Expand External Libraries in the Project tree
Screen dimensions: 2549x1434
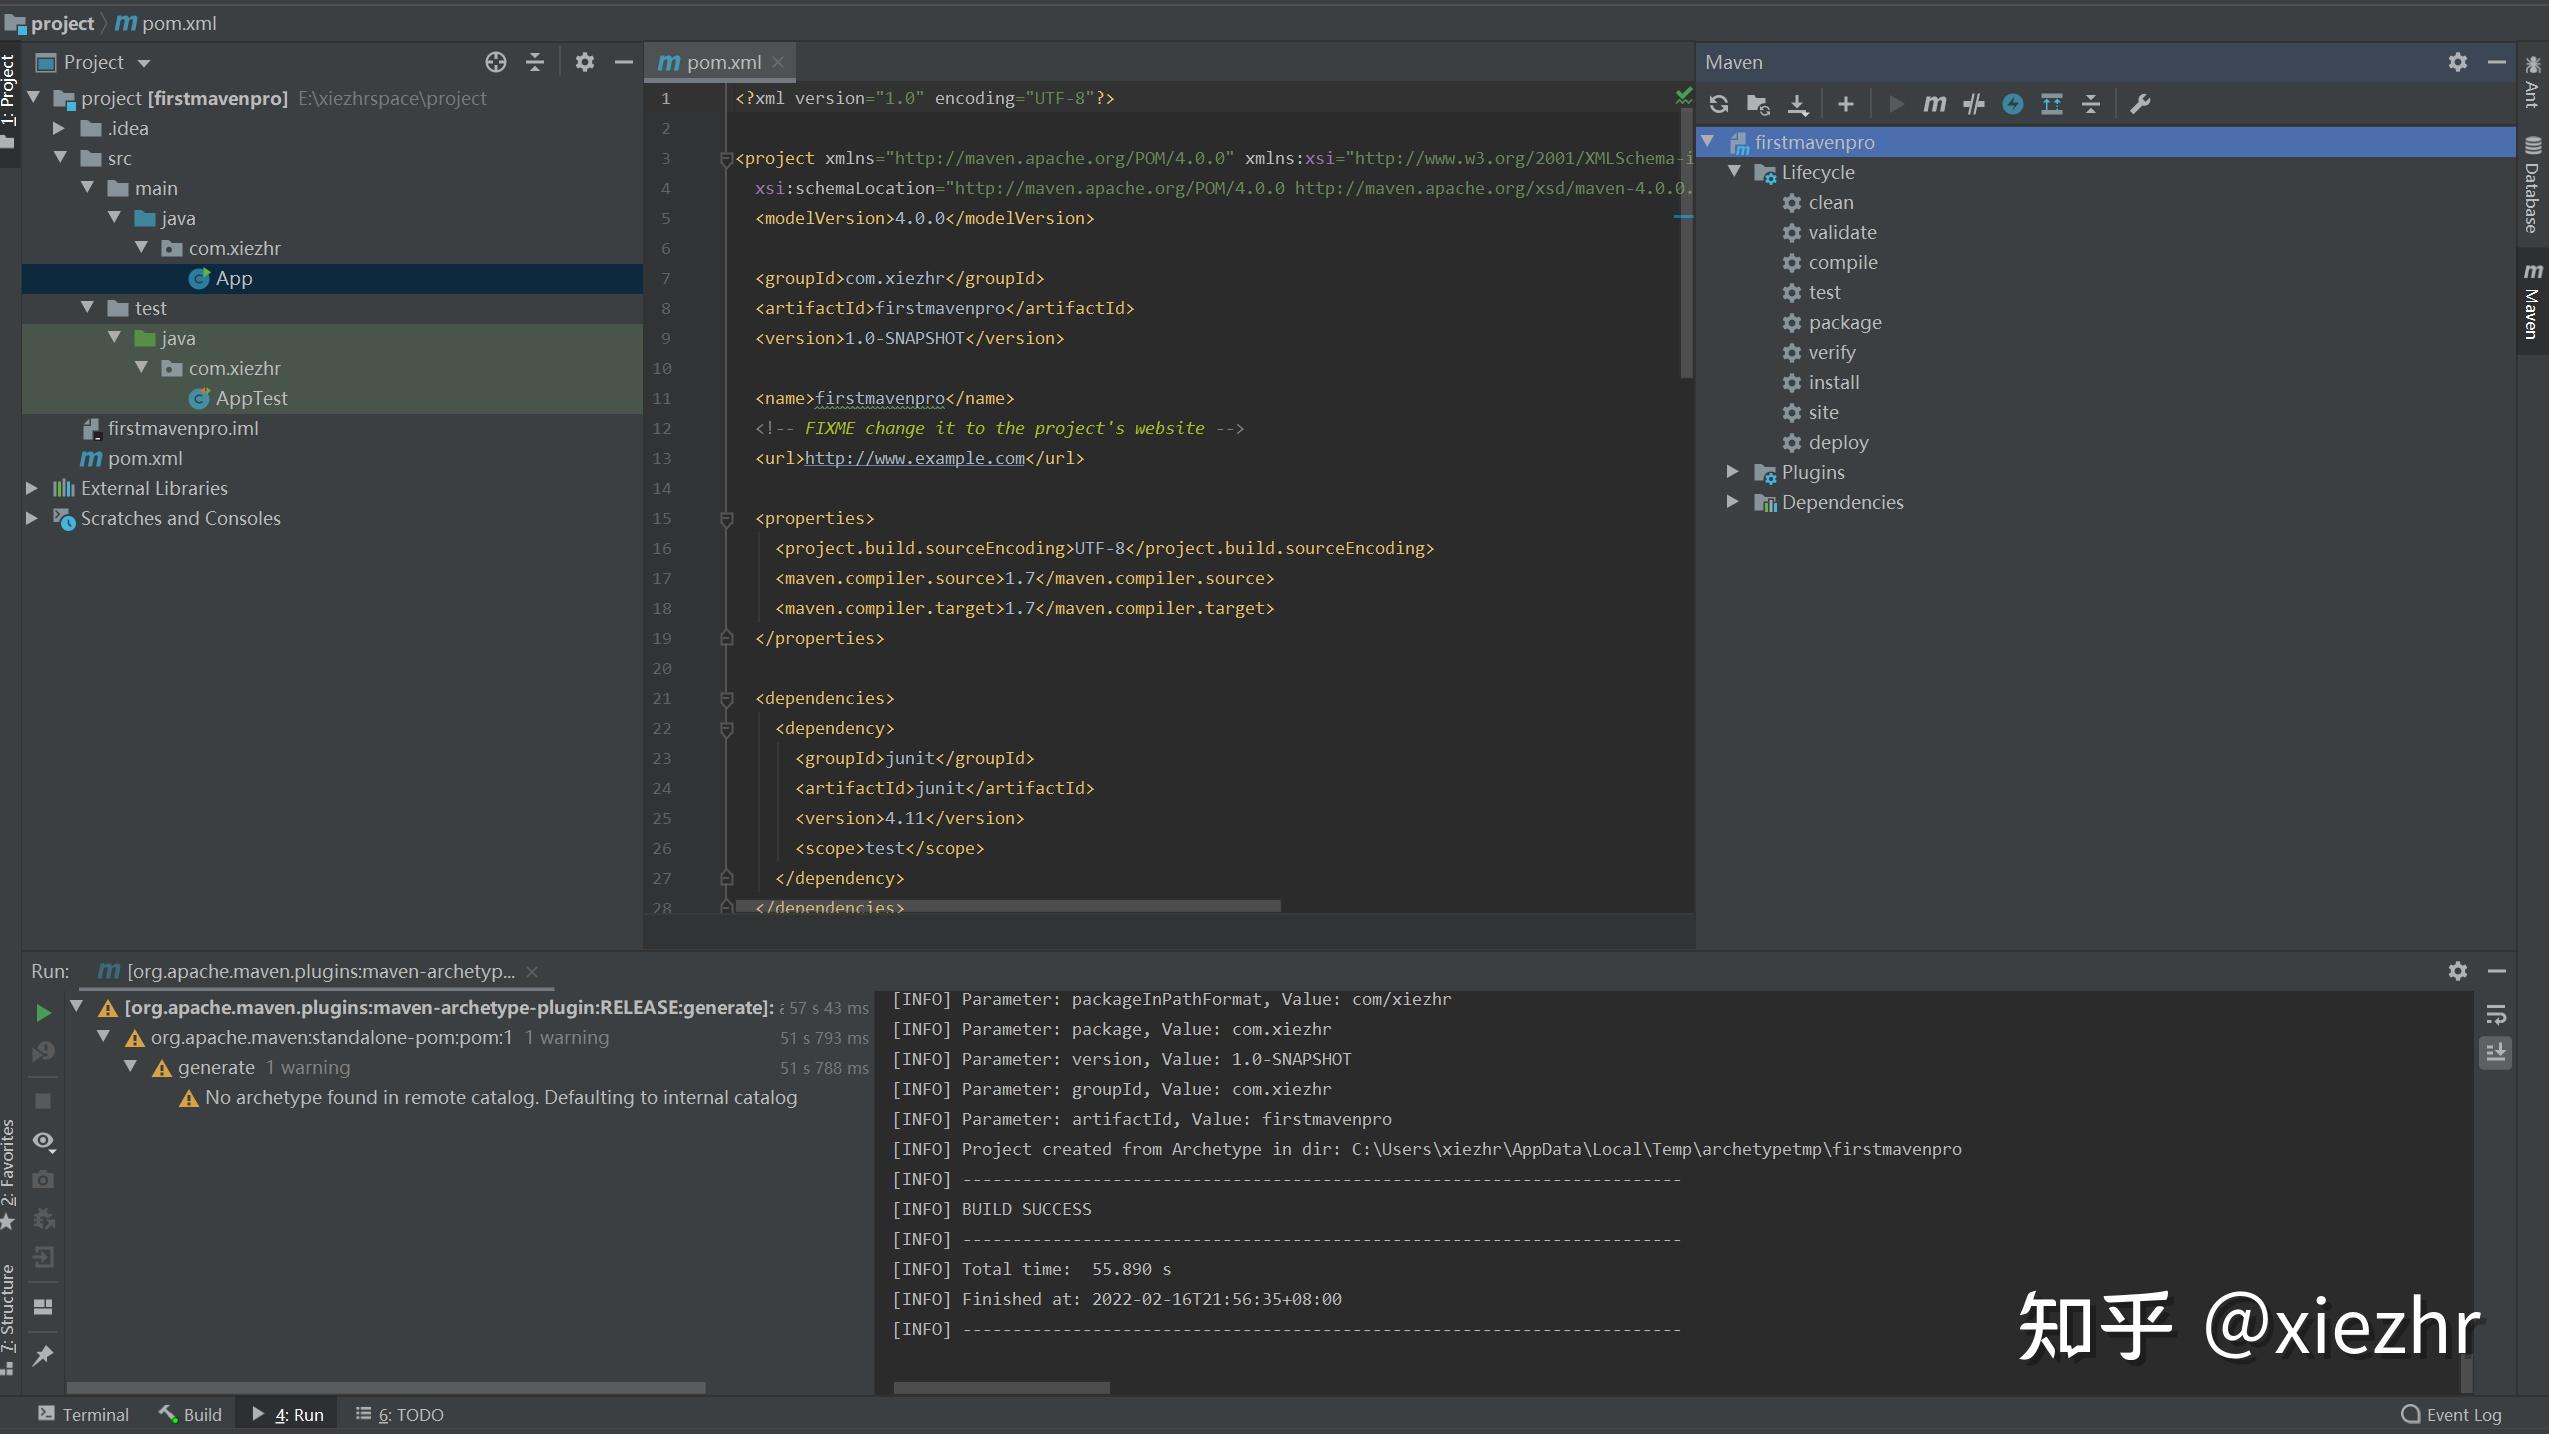point(31,488)
